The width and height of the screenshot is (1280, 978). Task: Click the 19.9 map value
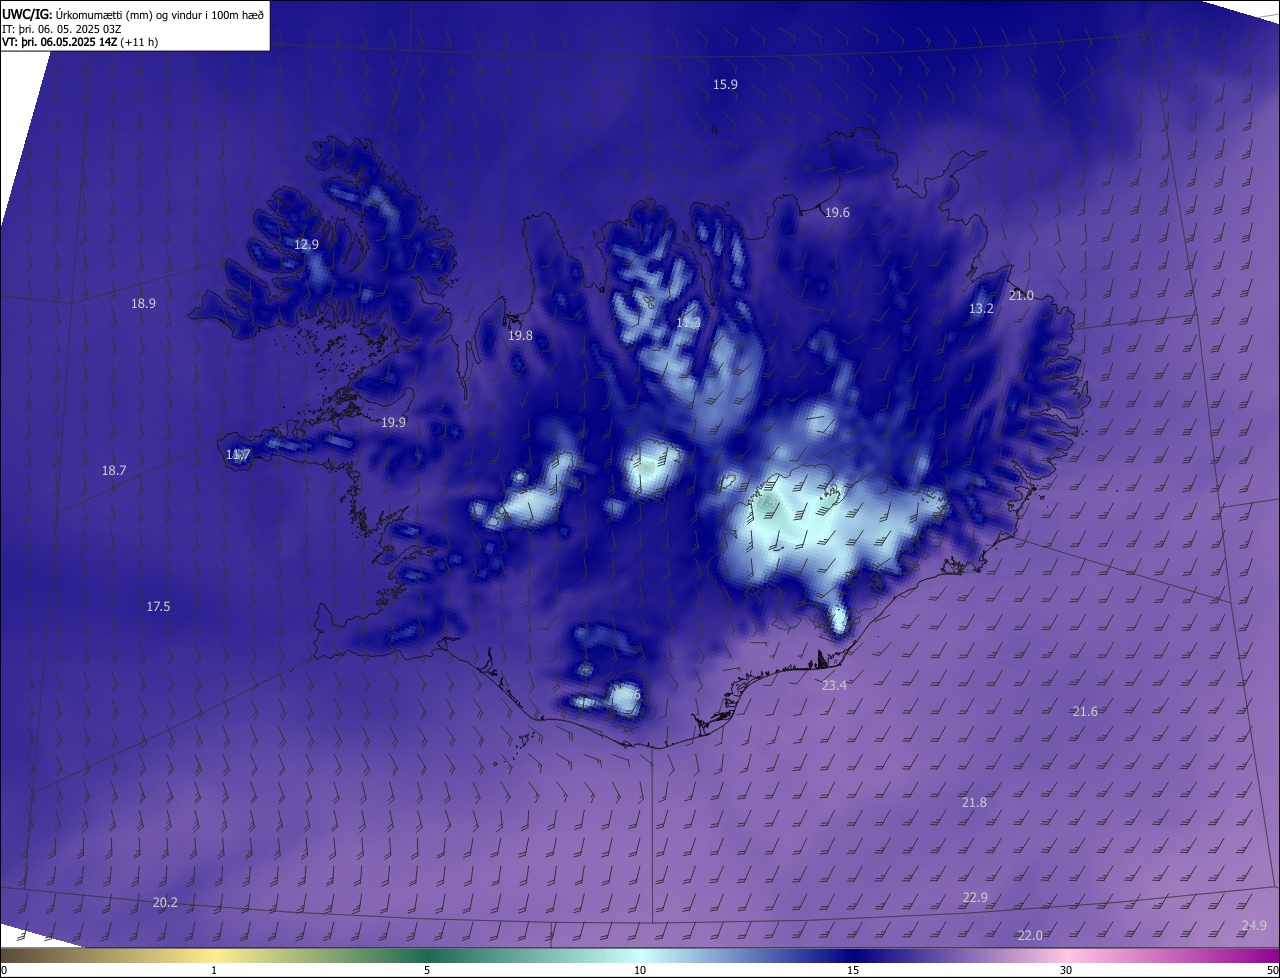point(393,423)
